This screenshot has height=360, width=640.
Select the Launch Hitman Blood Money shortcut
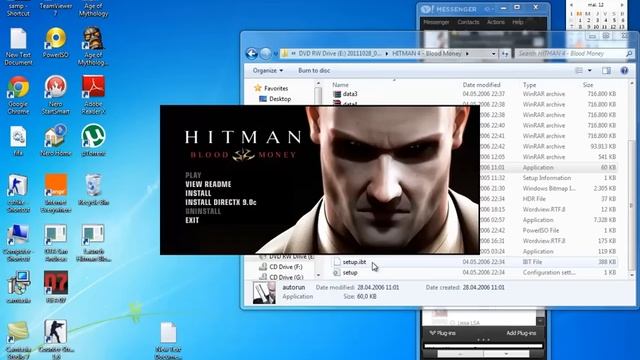93,243
